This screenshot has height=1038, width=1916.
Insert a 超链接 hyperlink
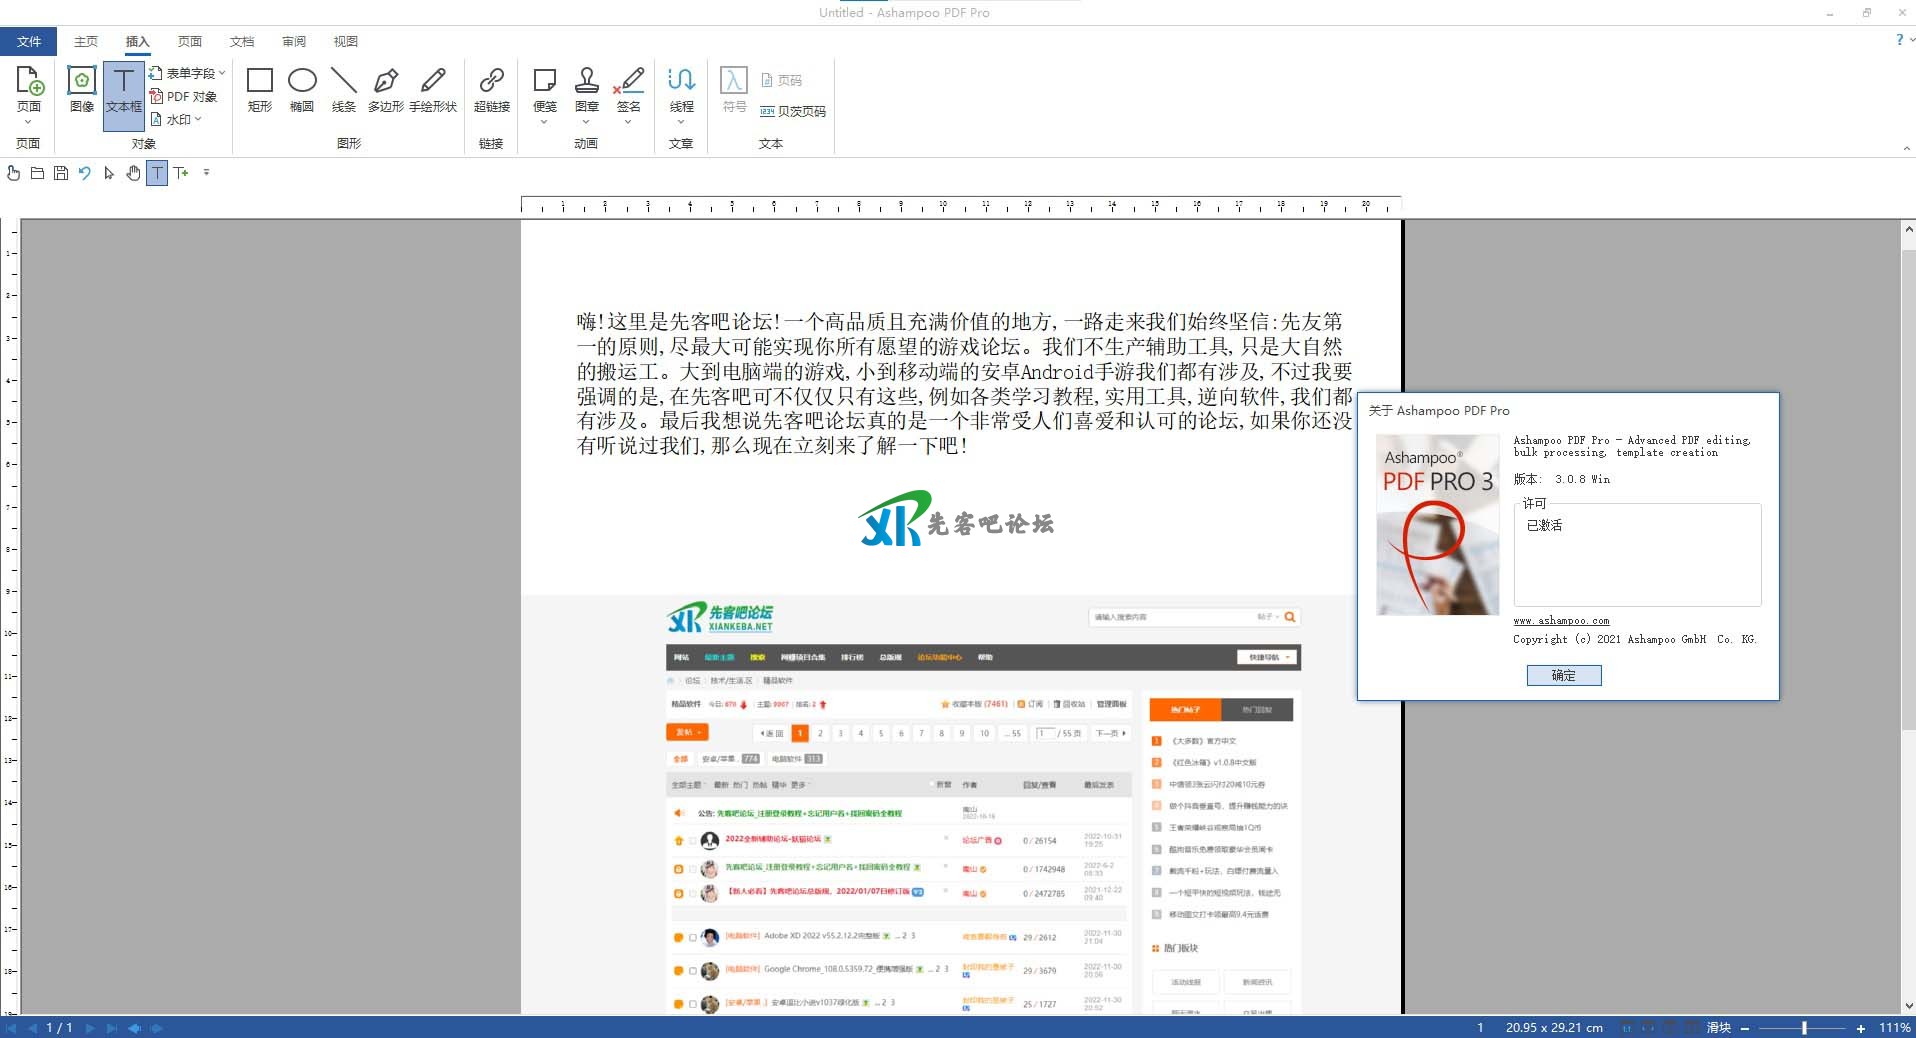coord(491,89)
